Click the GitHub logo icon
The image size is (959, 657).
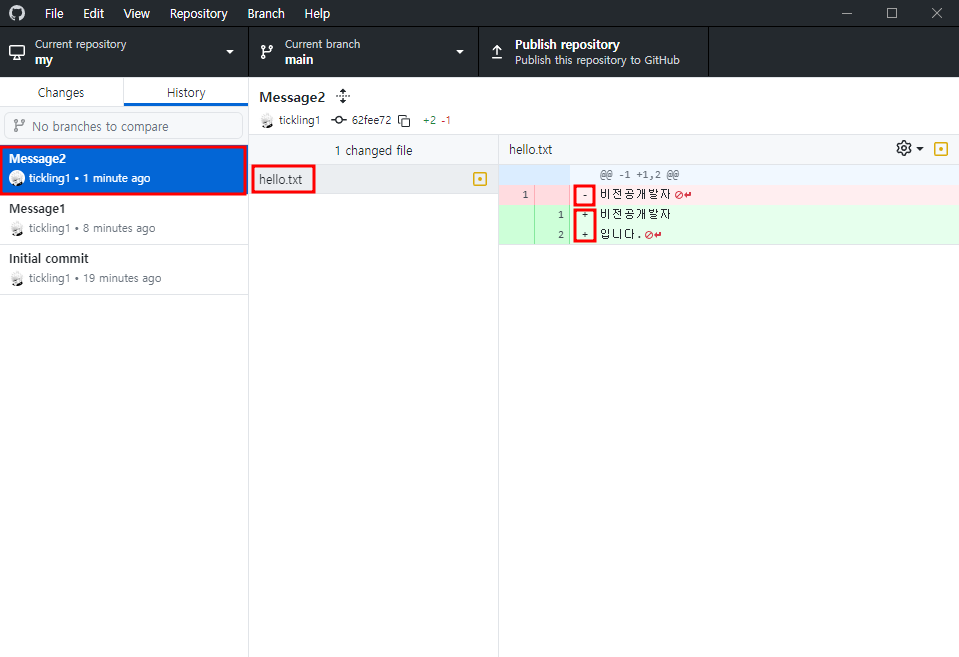[x=17, y=13]
